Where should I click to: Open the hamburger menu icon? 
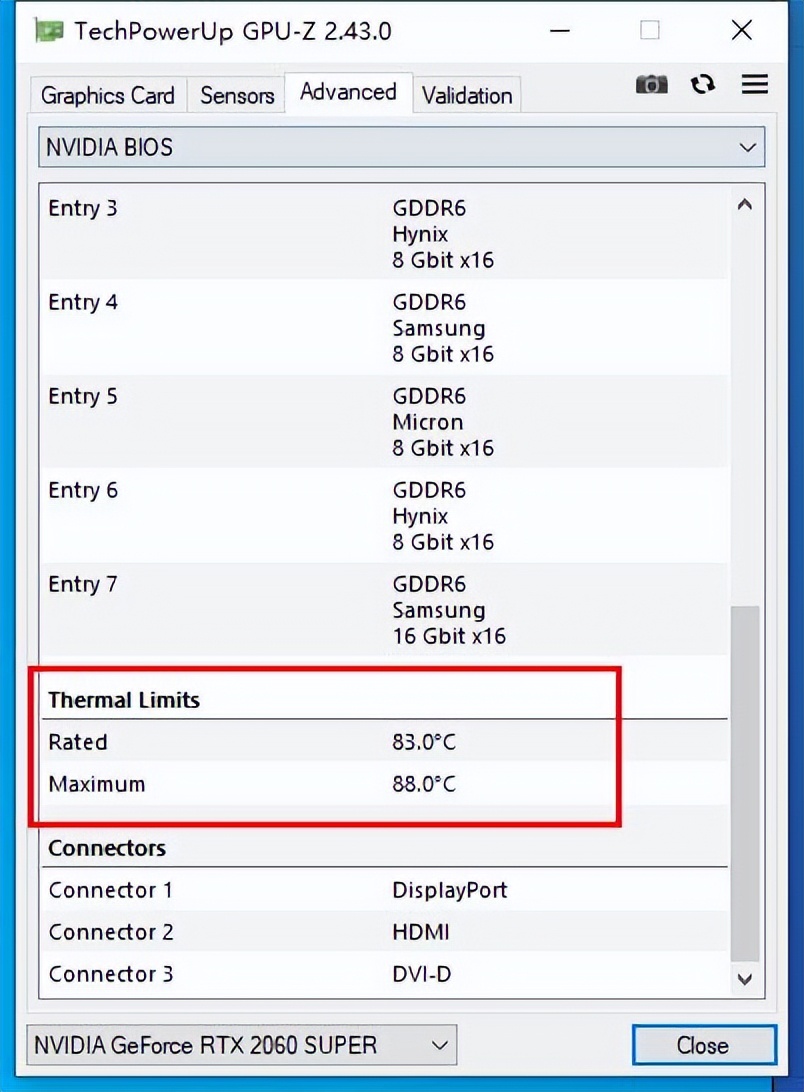tap(755, 84)
